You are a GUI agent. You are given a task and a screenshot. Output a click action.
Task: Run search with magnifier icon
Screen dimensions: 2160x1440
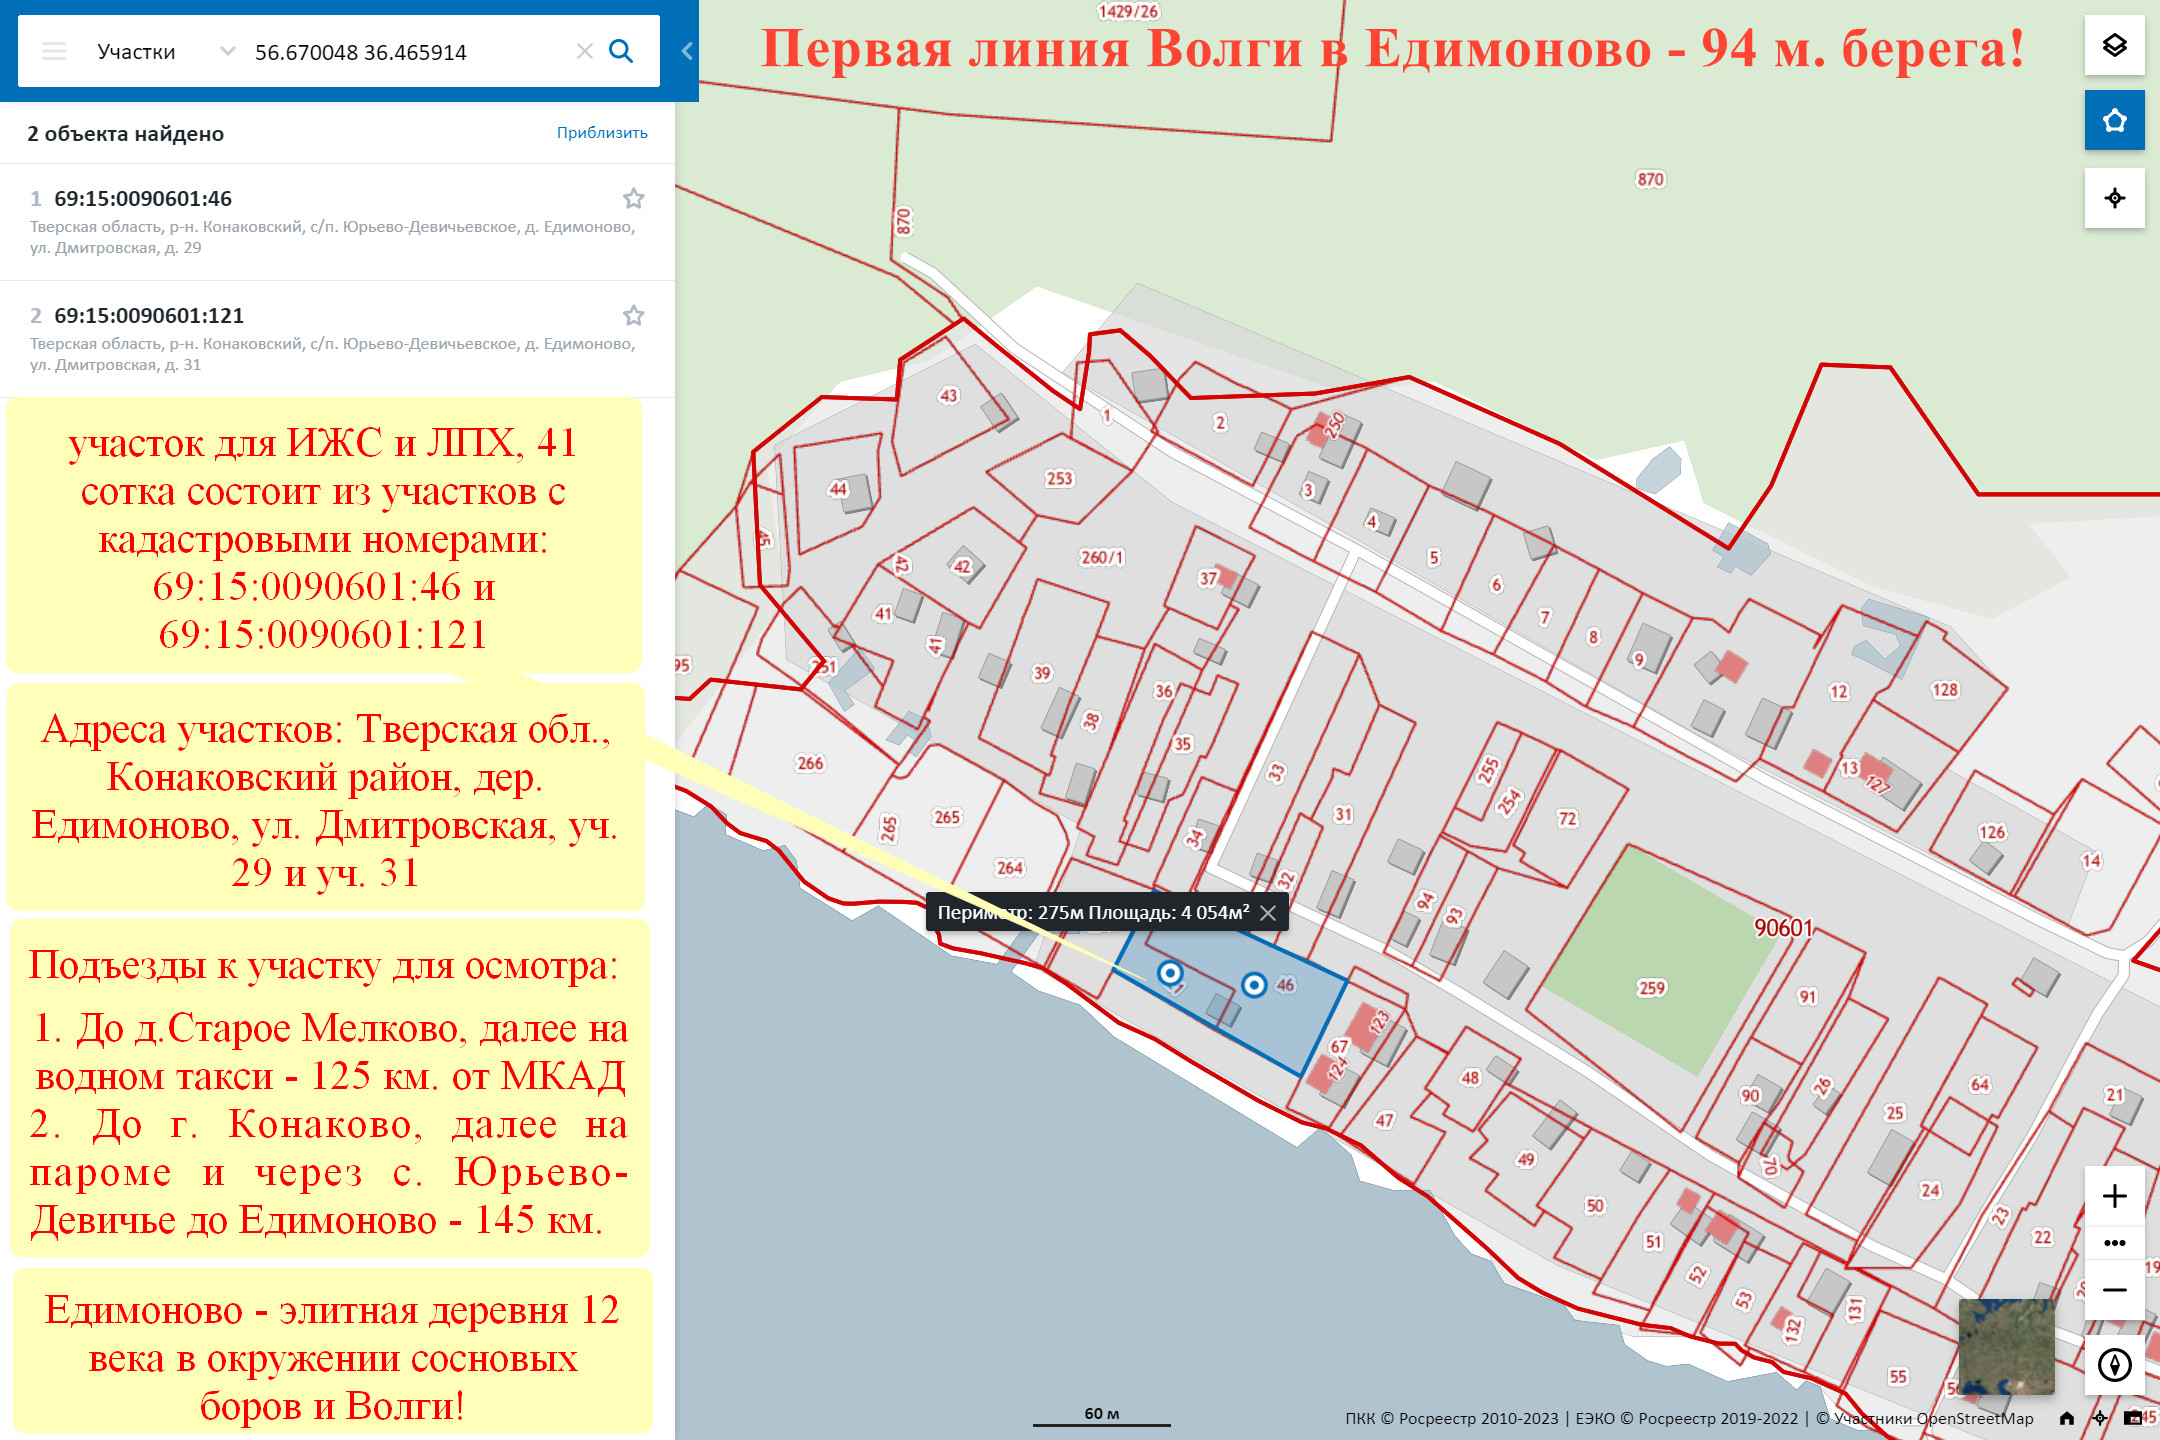(x=621, y=51)
